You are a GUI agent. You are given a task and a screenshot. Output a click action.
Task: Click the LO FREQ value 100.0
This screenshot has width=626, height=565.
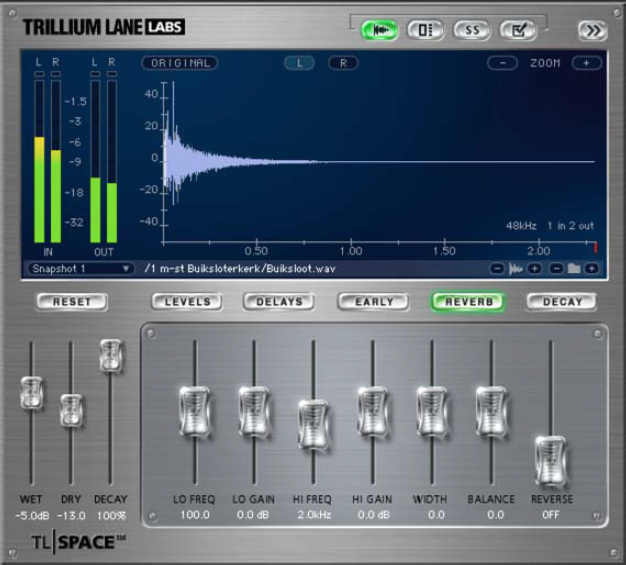pos(195,515)
